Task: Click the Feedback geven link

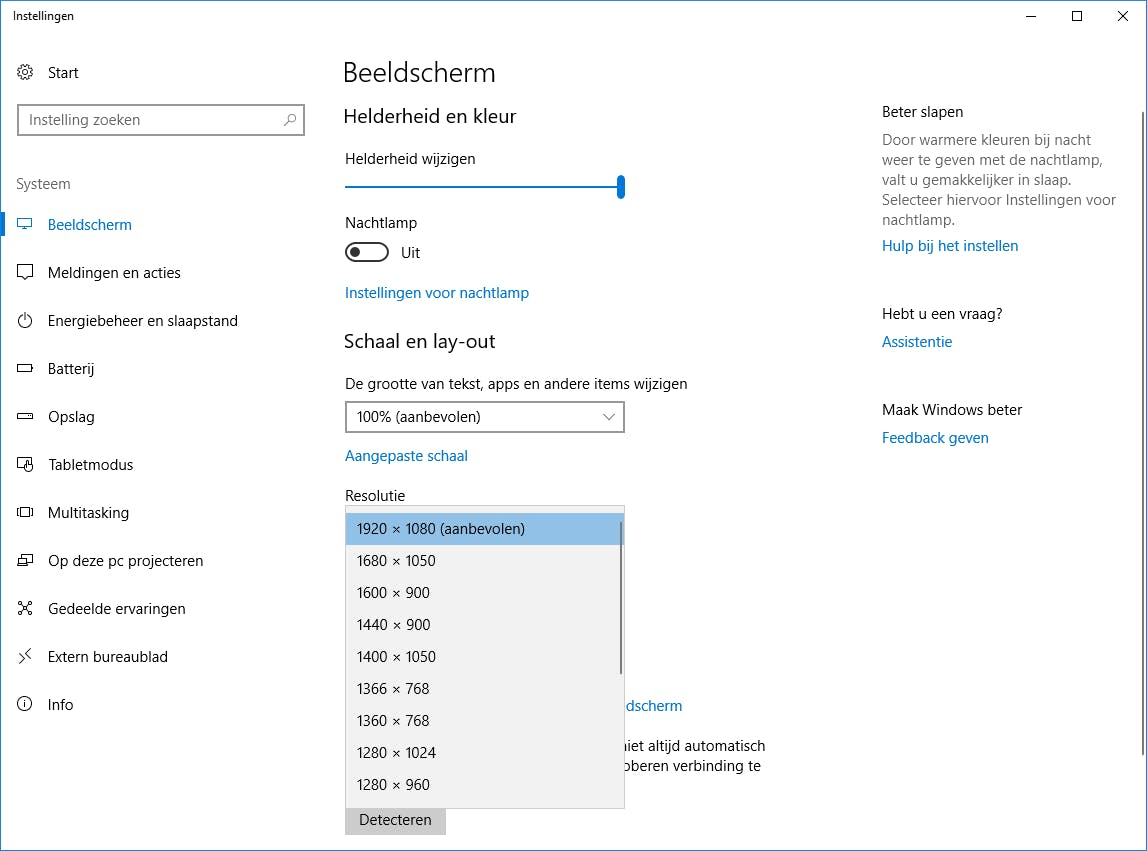Action: click(935, 438)
